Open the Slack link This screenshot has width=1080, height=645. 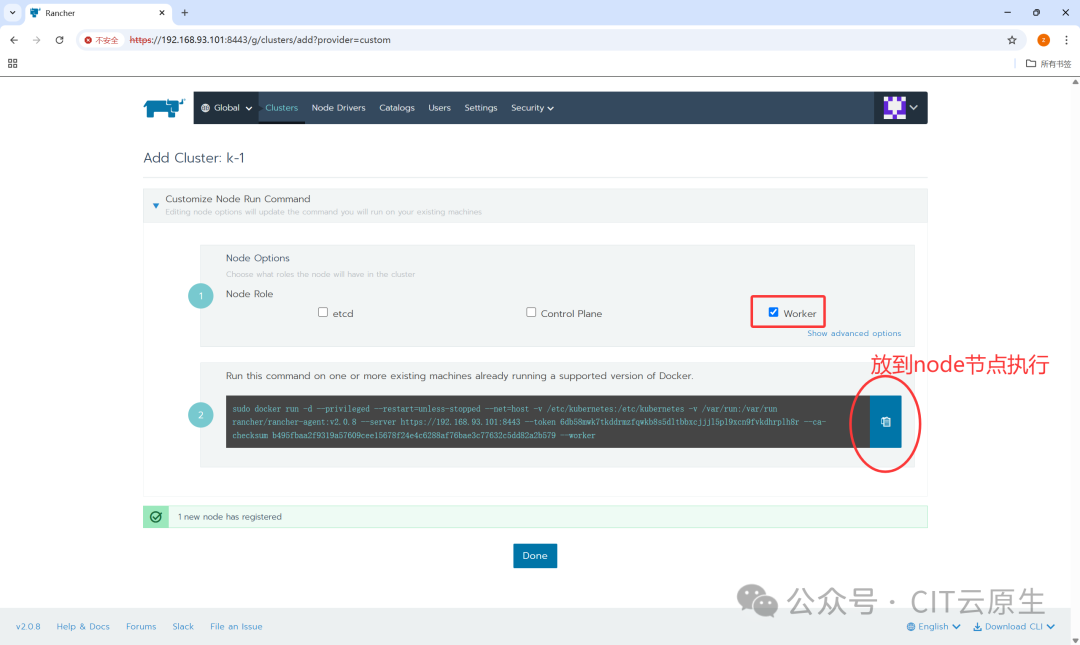183,626
